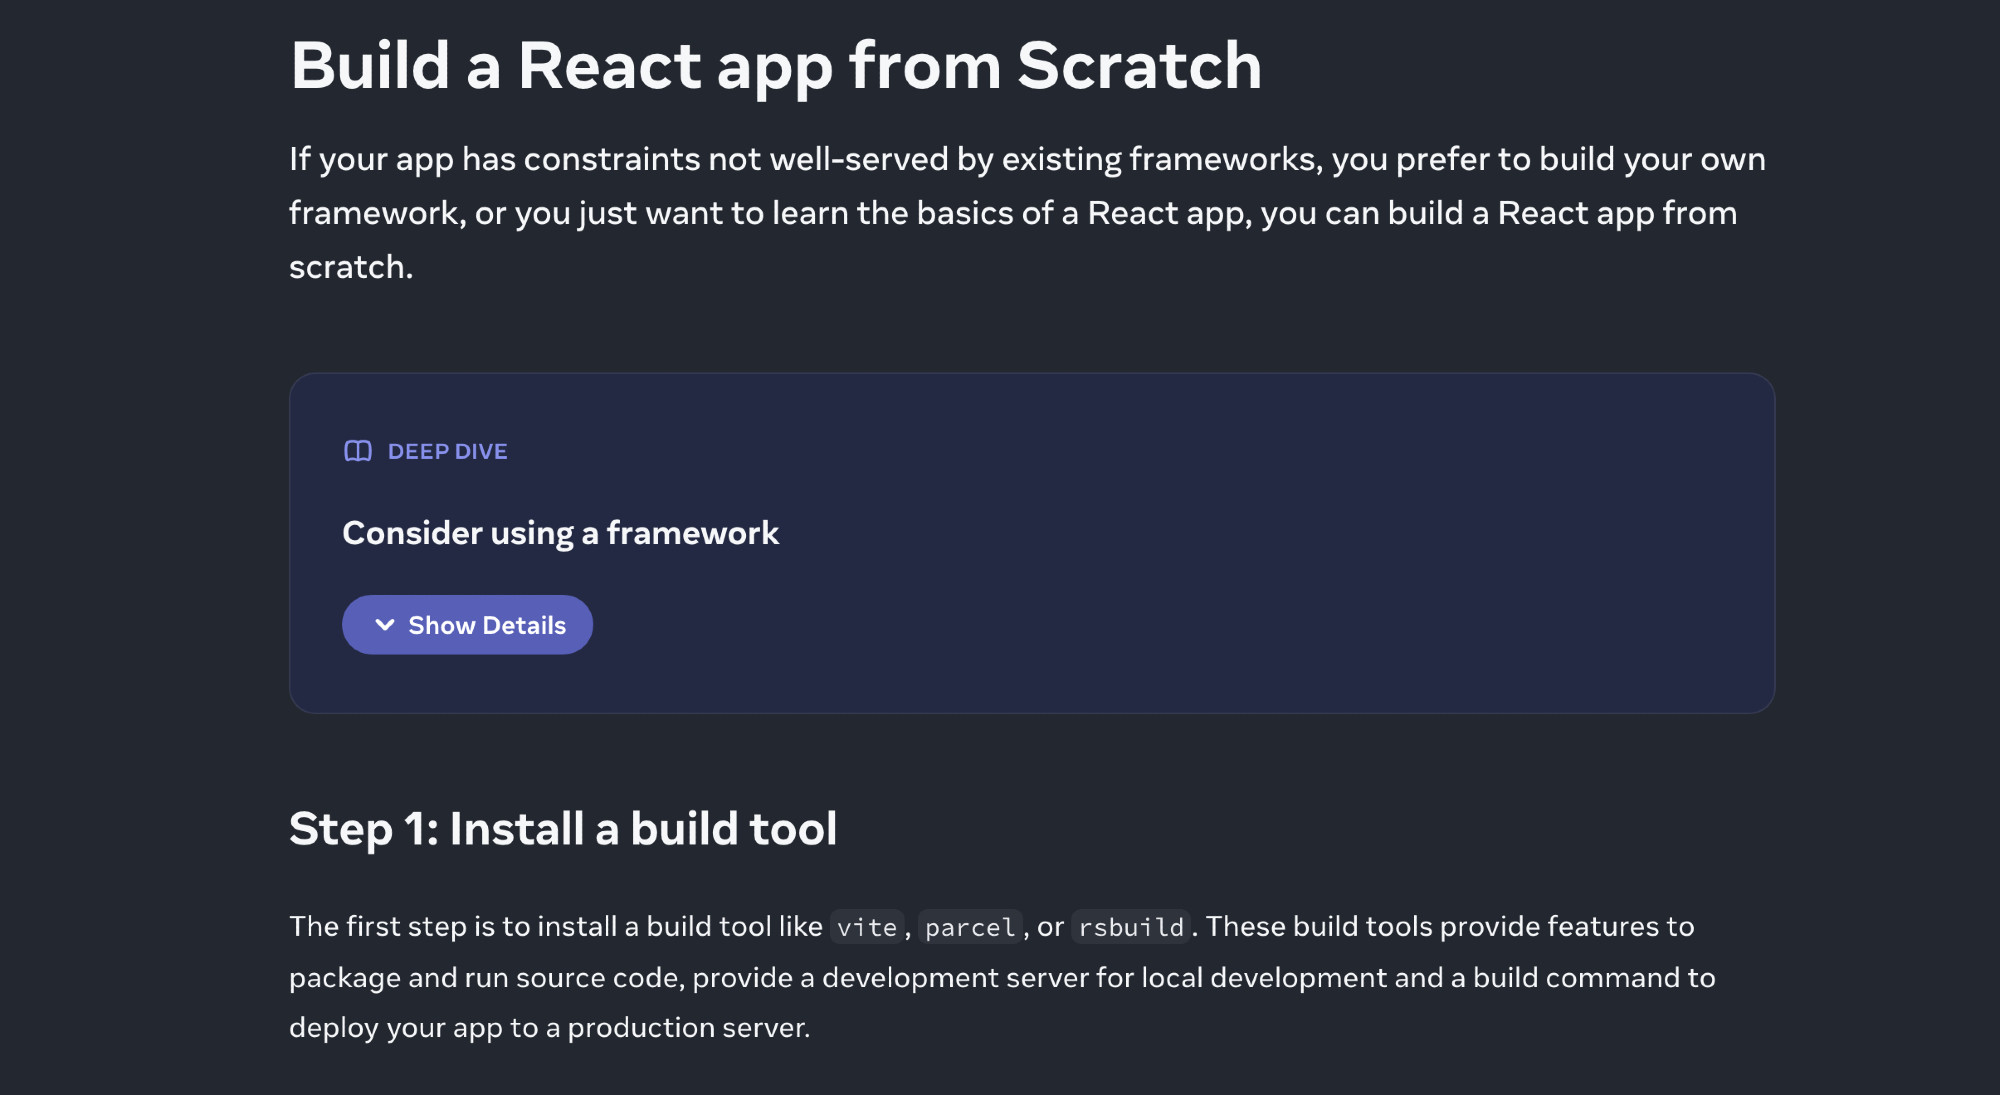Click the chevron arrow in Show Details
2000x1095 pixels.
coord(385,625)
